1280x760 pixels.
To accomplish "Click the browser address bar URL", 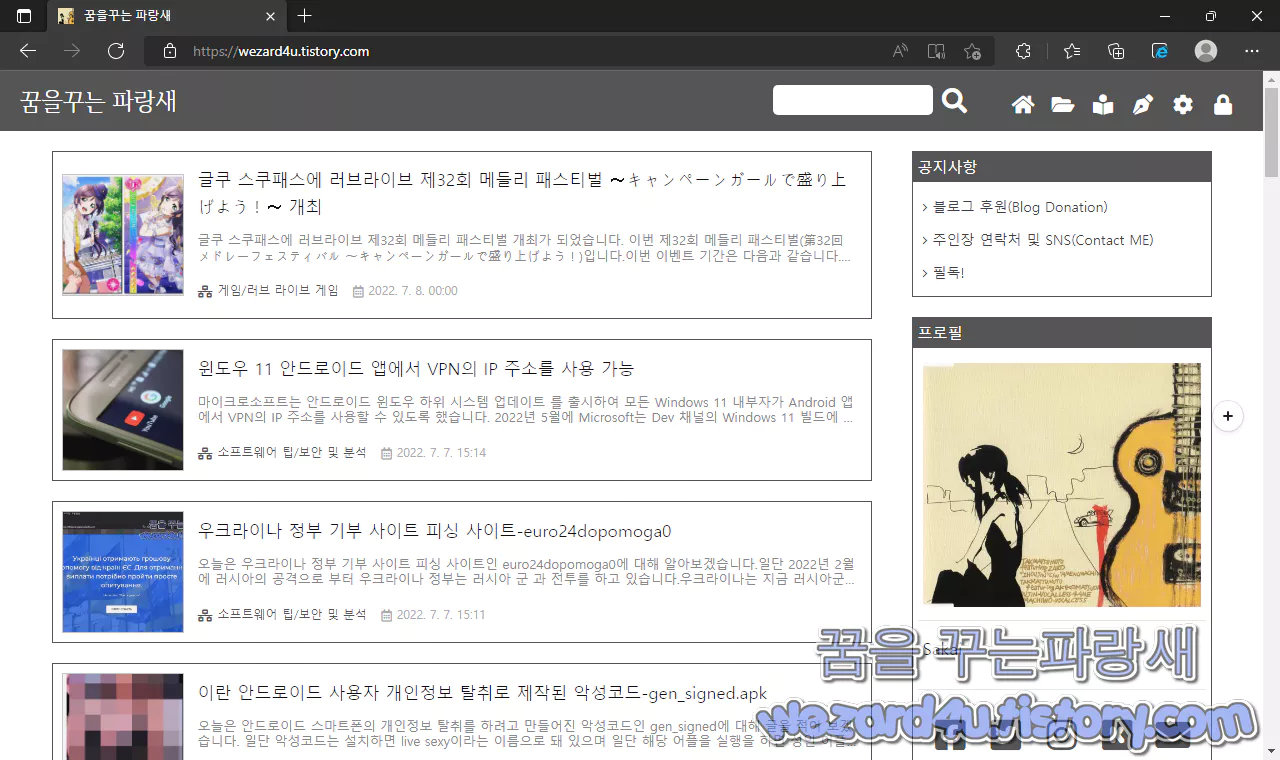I will point(281,51).
